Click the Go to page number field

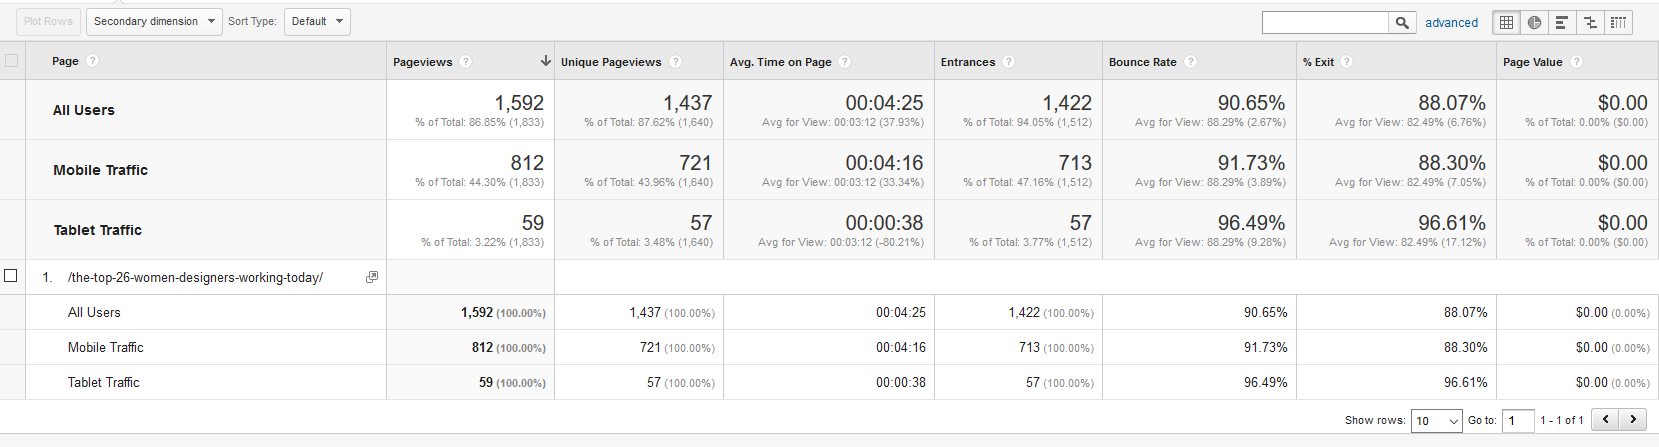click(1517, 421)
